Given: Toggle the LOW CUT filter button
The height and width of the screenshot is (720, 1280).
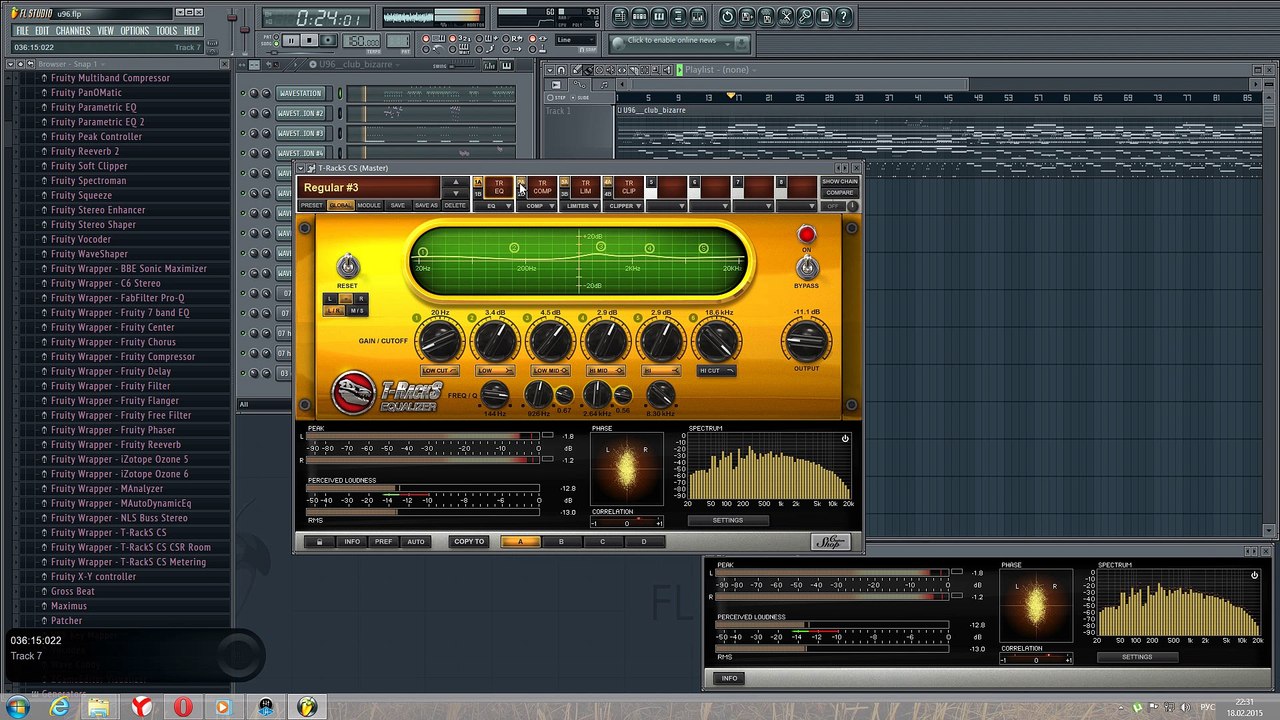Looking at the screenshot, I should point(439,371).
